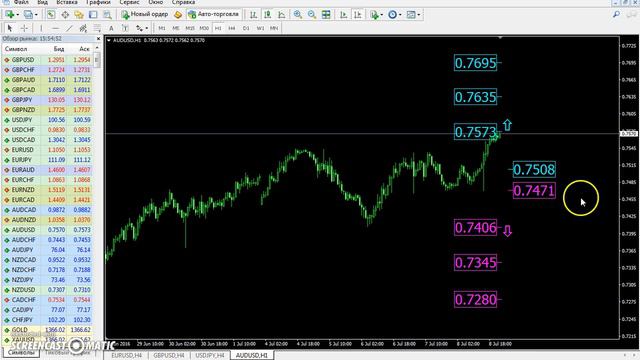Close the Market Watch panel
Viewport: 640px width, 360px height.
point(98,39)
